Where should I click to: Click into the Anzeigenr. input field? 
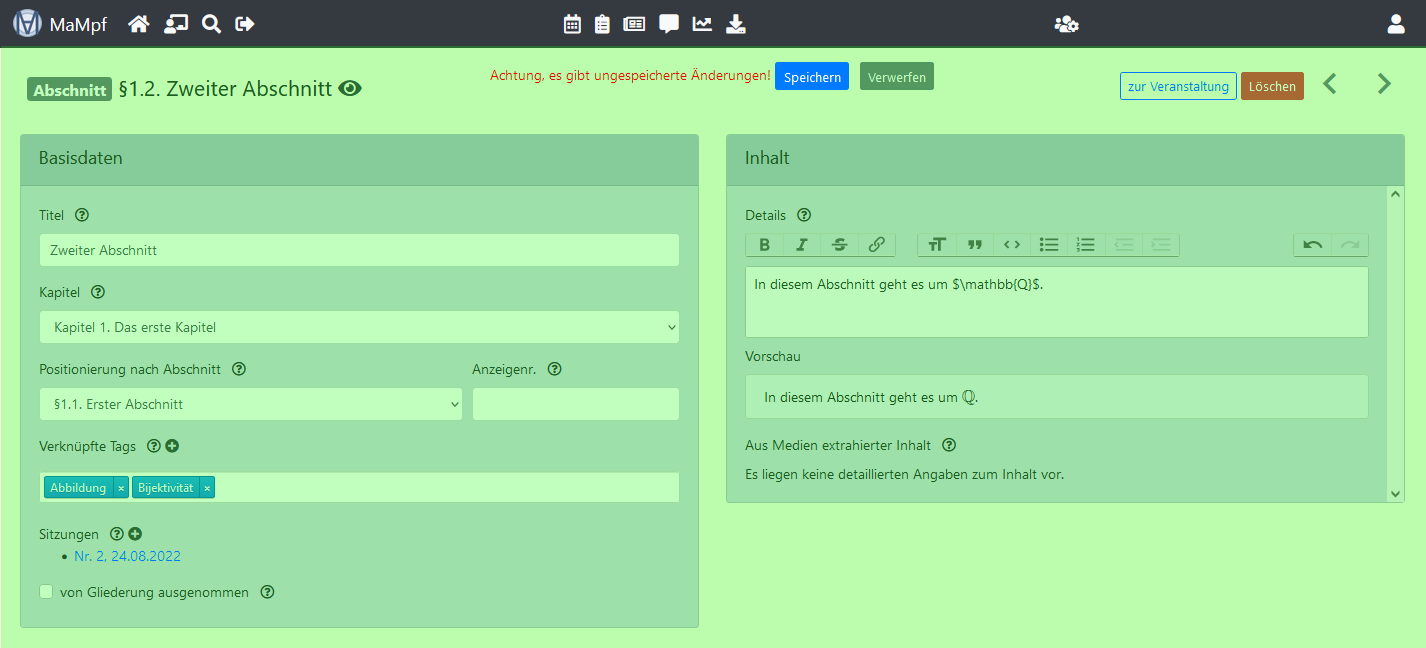tap(576, 404)
